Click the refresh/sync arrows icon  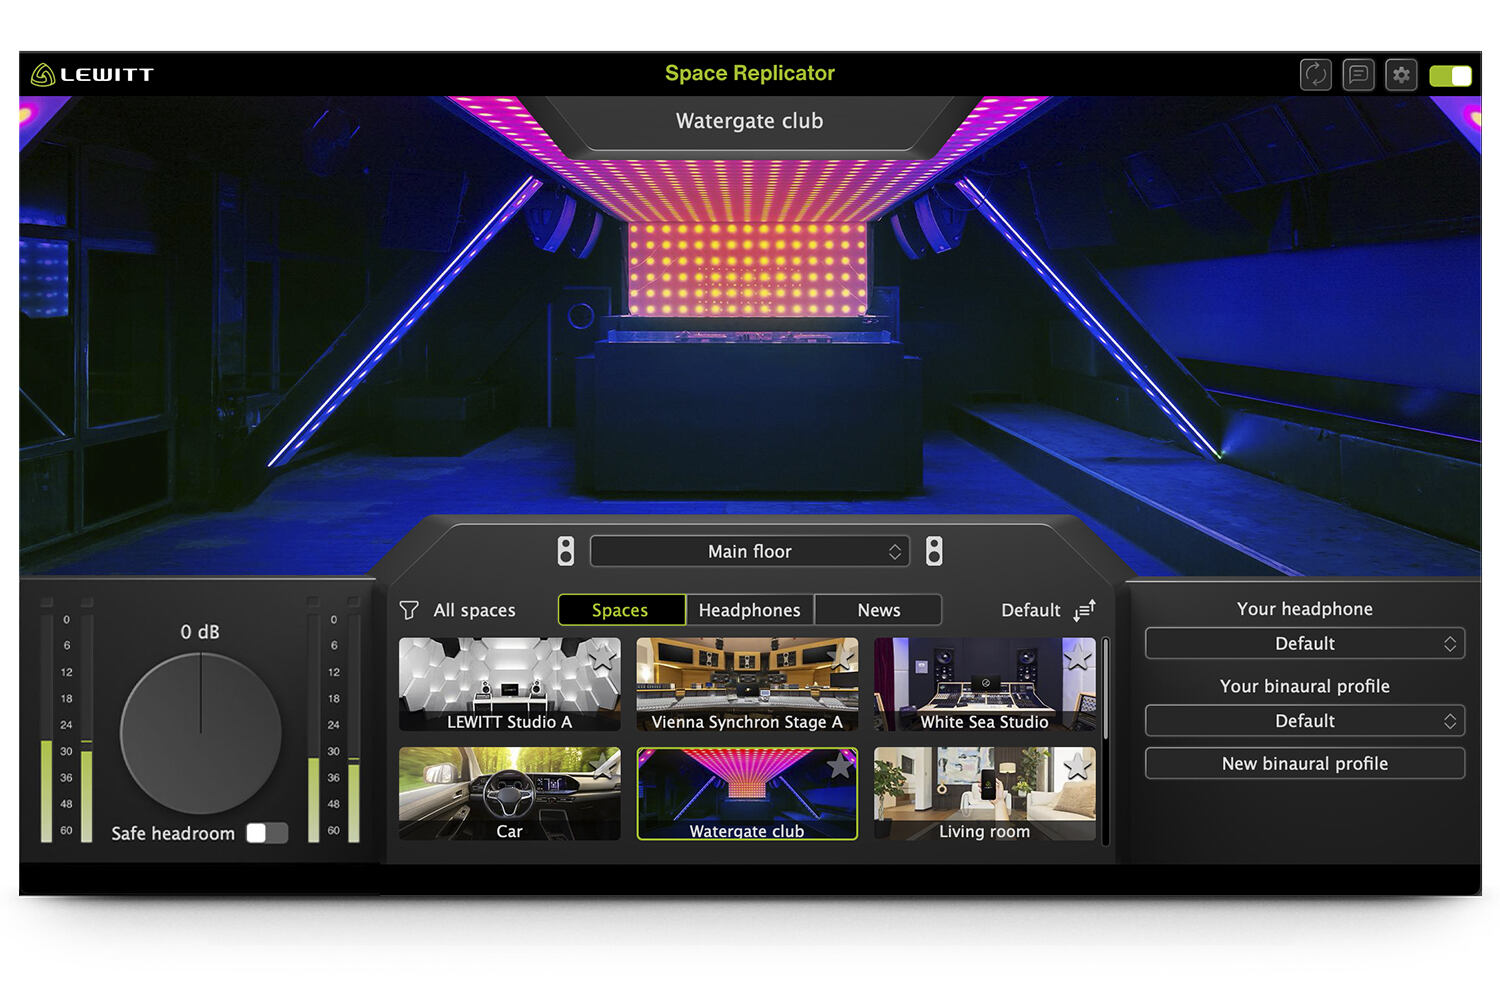1315,75
